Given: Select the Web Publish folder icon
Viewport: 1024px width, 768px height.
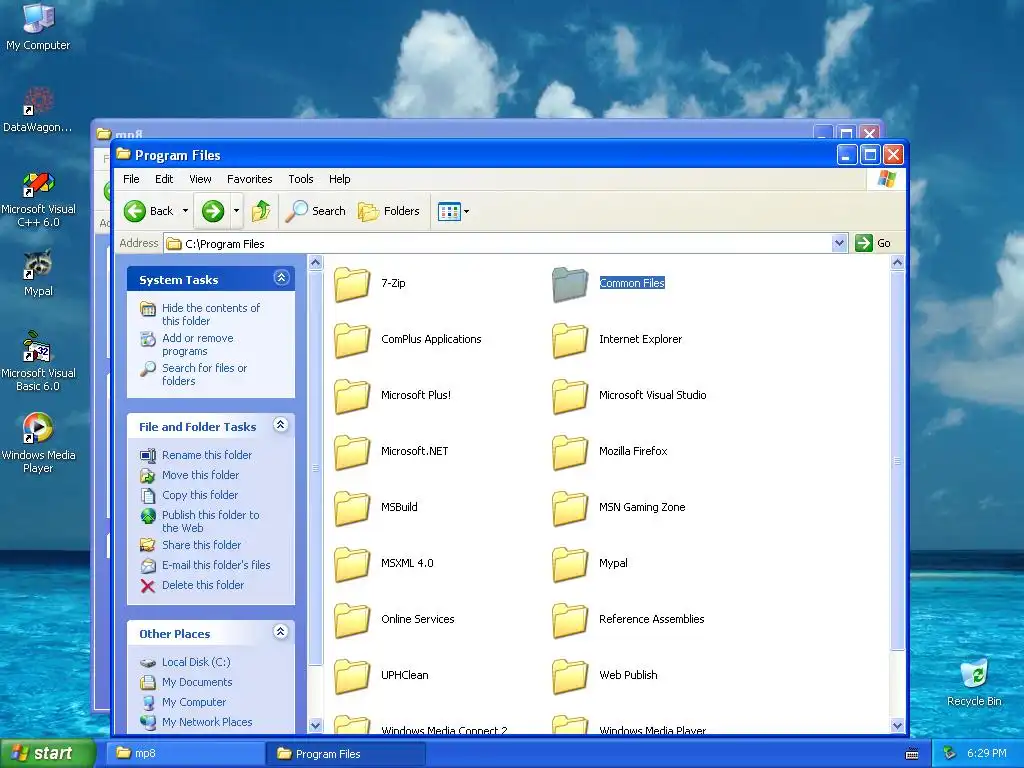Looking at the screenshot, I should pyautogui.click(x=570, y=677).
